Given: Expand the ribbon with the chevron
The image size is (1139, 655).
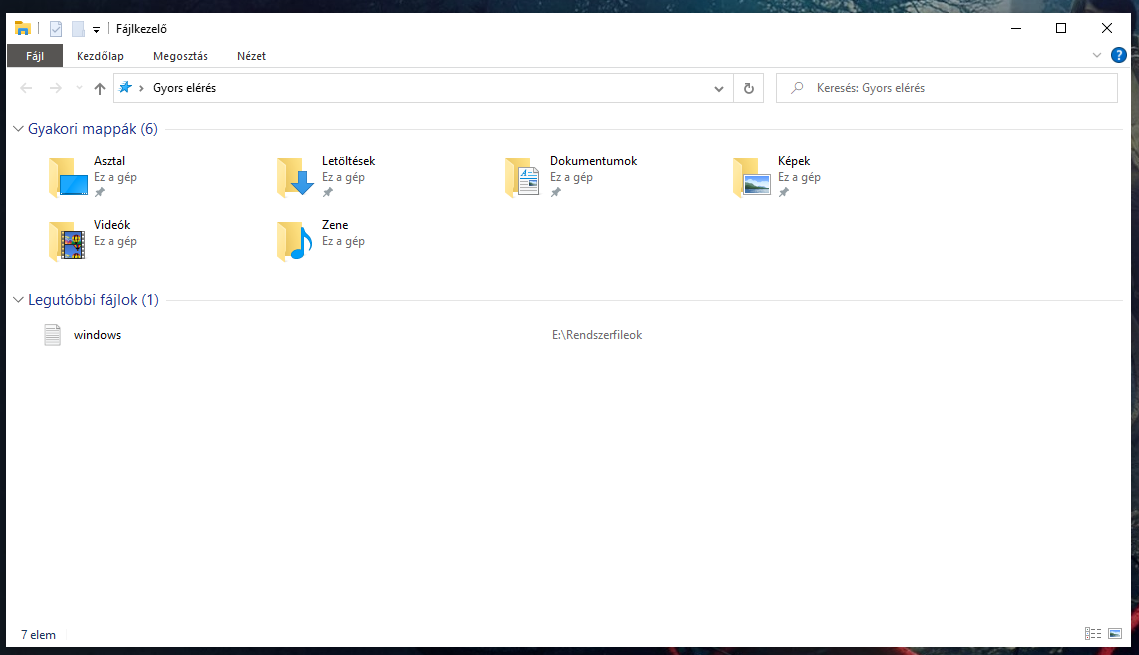Looking at the screenshot, I should coord(1097,55).
